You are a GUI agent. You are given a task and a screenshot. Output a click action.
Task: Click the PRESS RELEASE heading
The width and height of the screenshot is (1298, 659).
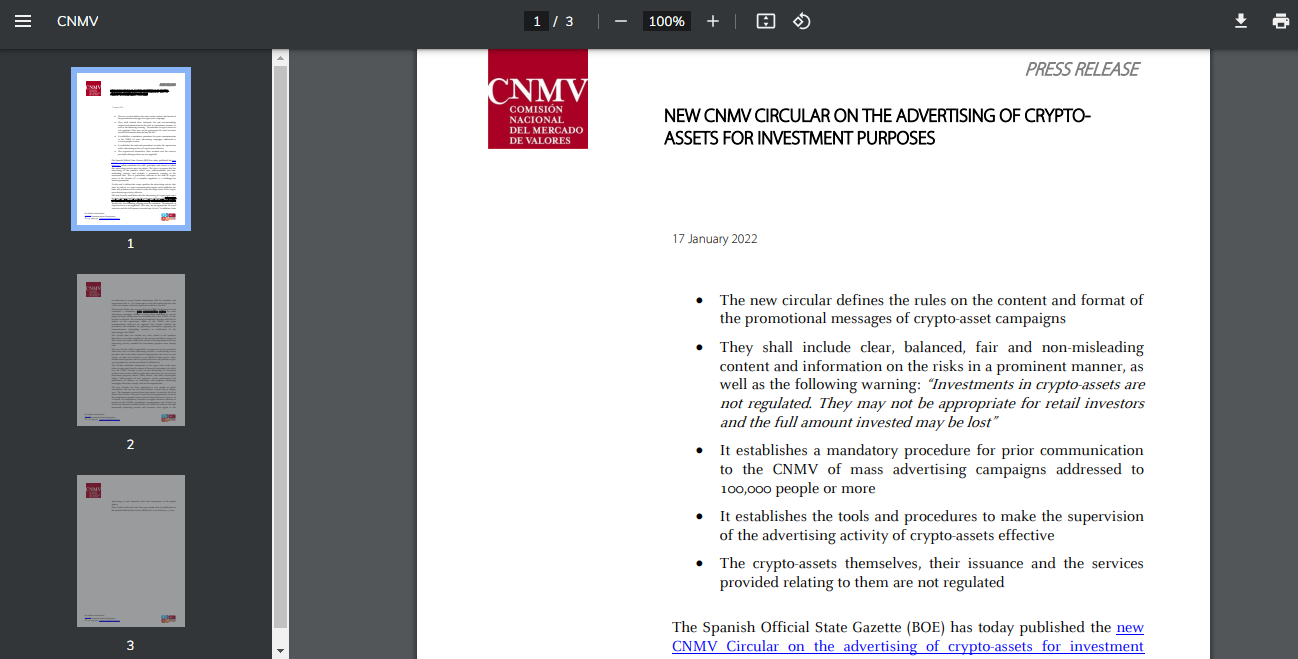[x=1082, y=69]
